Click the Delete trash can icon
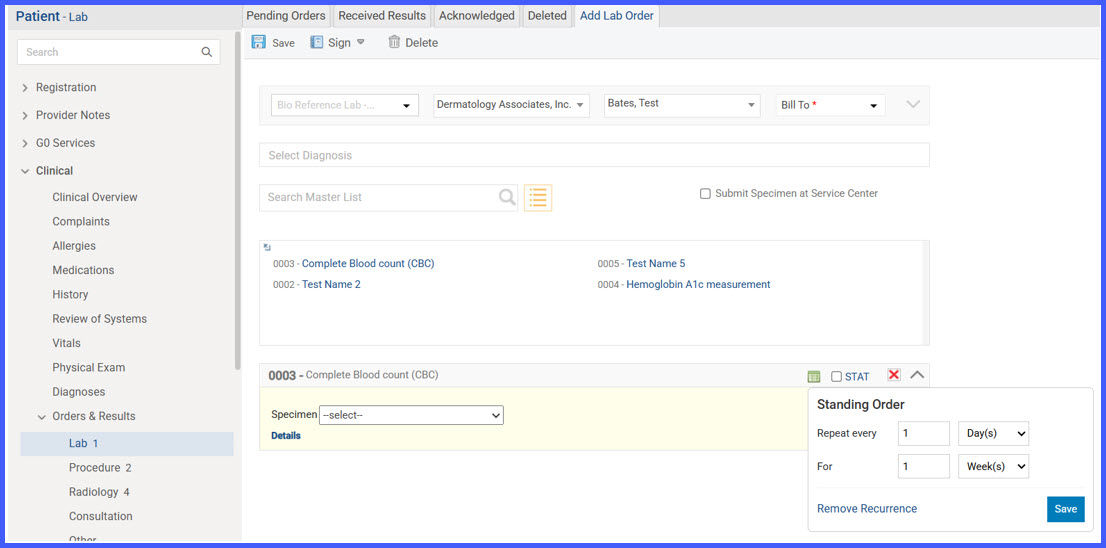 394,42
